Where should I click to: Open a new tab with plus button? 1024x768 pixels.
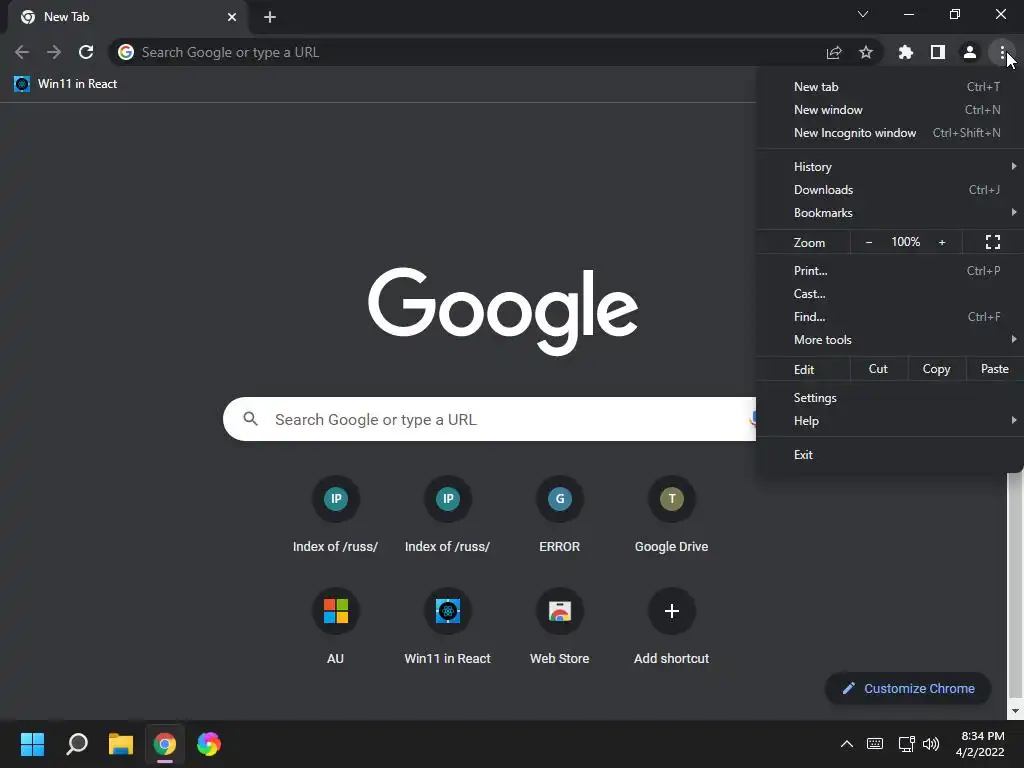point(270,17)
